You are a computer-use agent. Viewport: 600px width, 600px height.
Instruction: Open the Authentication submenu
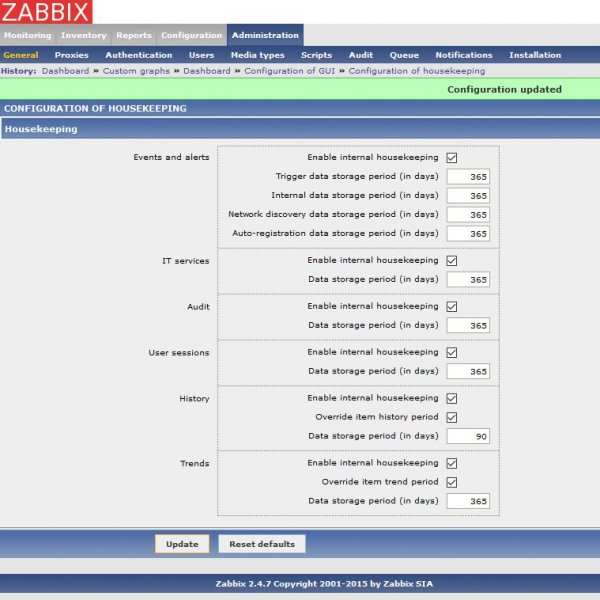point(138,55)
